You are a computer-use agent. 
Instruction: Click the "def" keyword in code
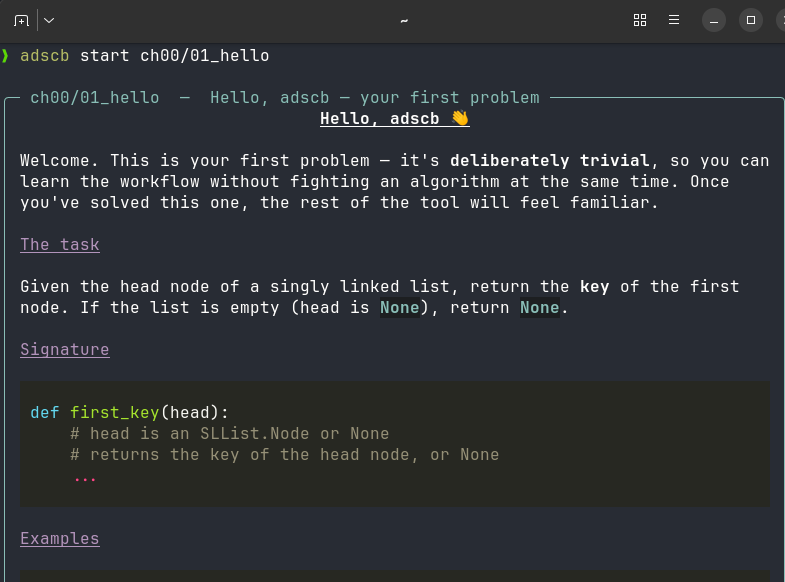pyautogui.click(x=45, y=412)
